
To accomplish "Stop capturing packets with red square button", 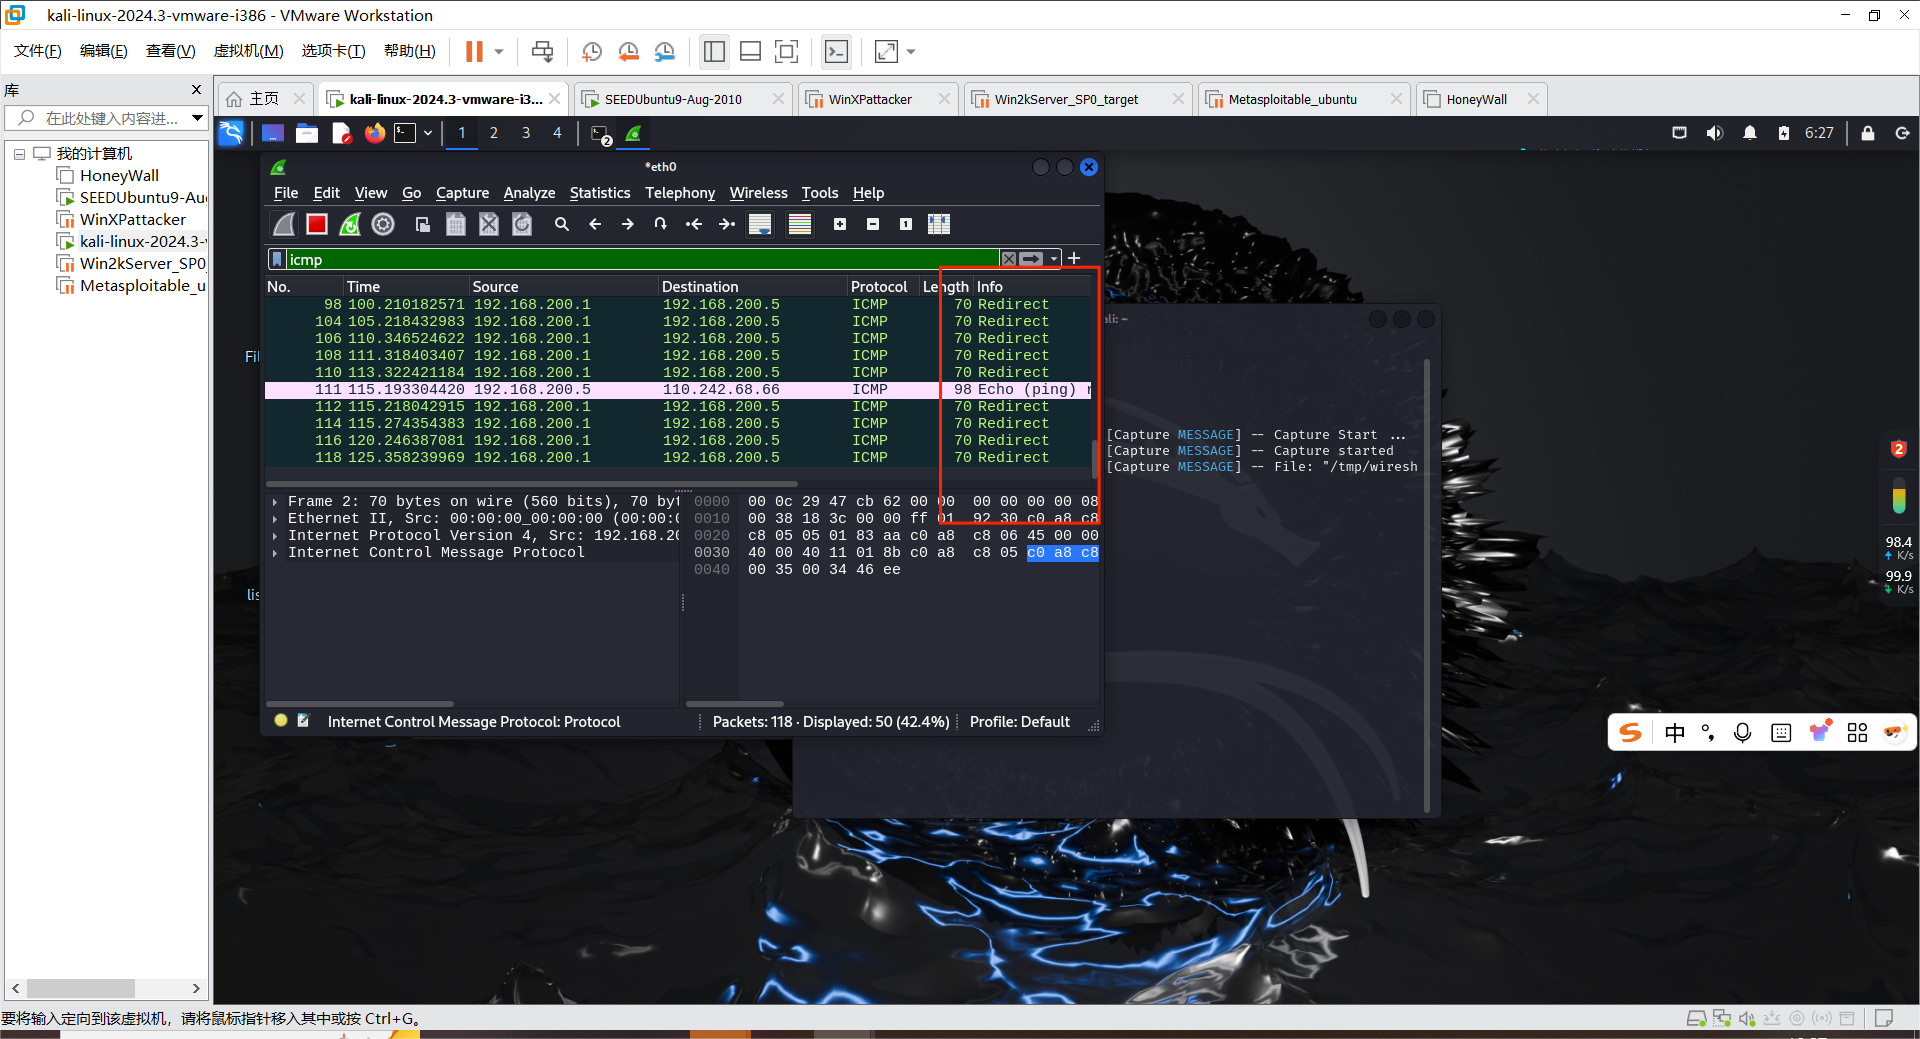I will pyautogui.click(x=317, y=224).
